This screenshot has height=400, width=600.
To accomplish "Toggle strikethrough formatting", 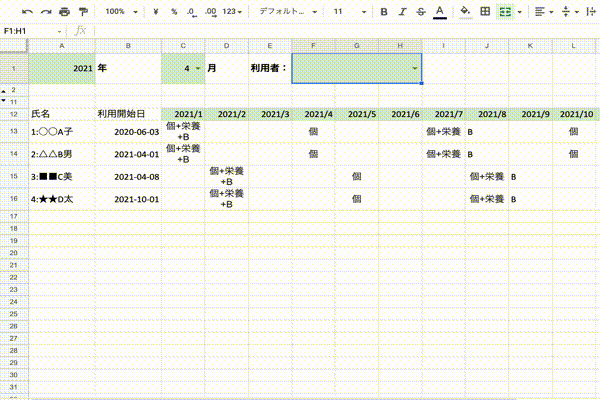I will (x=420, y=11).
